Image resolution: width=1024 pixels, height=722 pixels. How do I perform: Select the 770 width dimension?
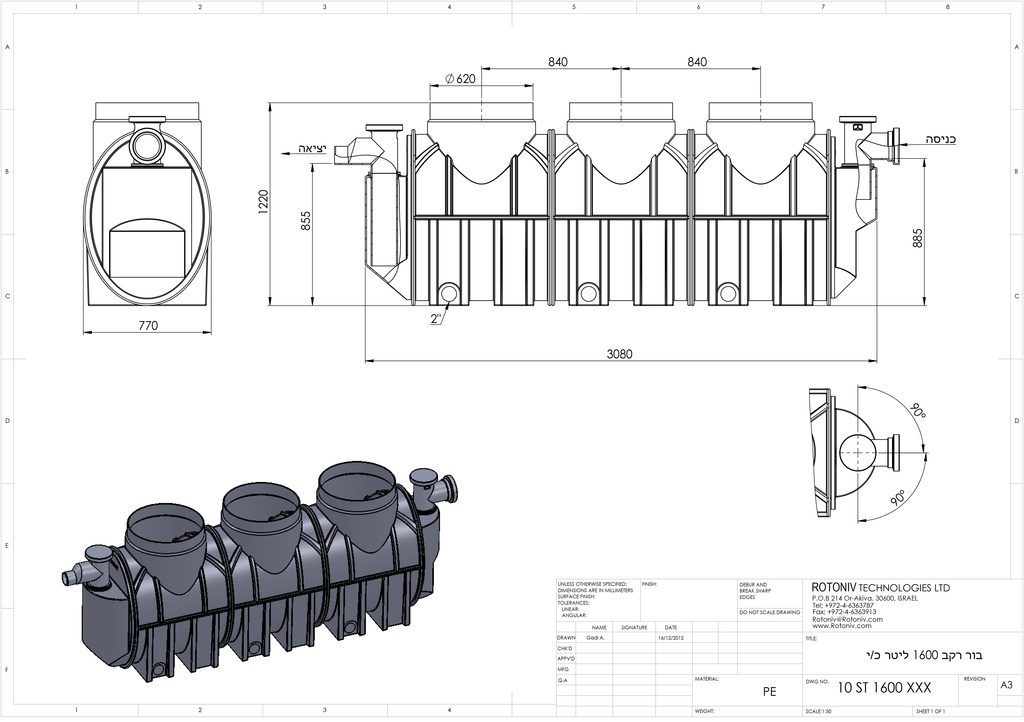[147, 325]
